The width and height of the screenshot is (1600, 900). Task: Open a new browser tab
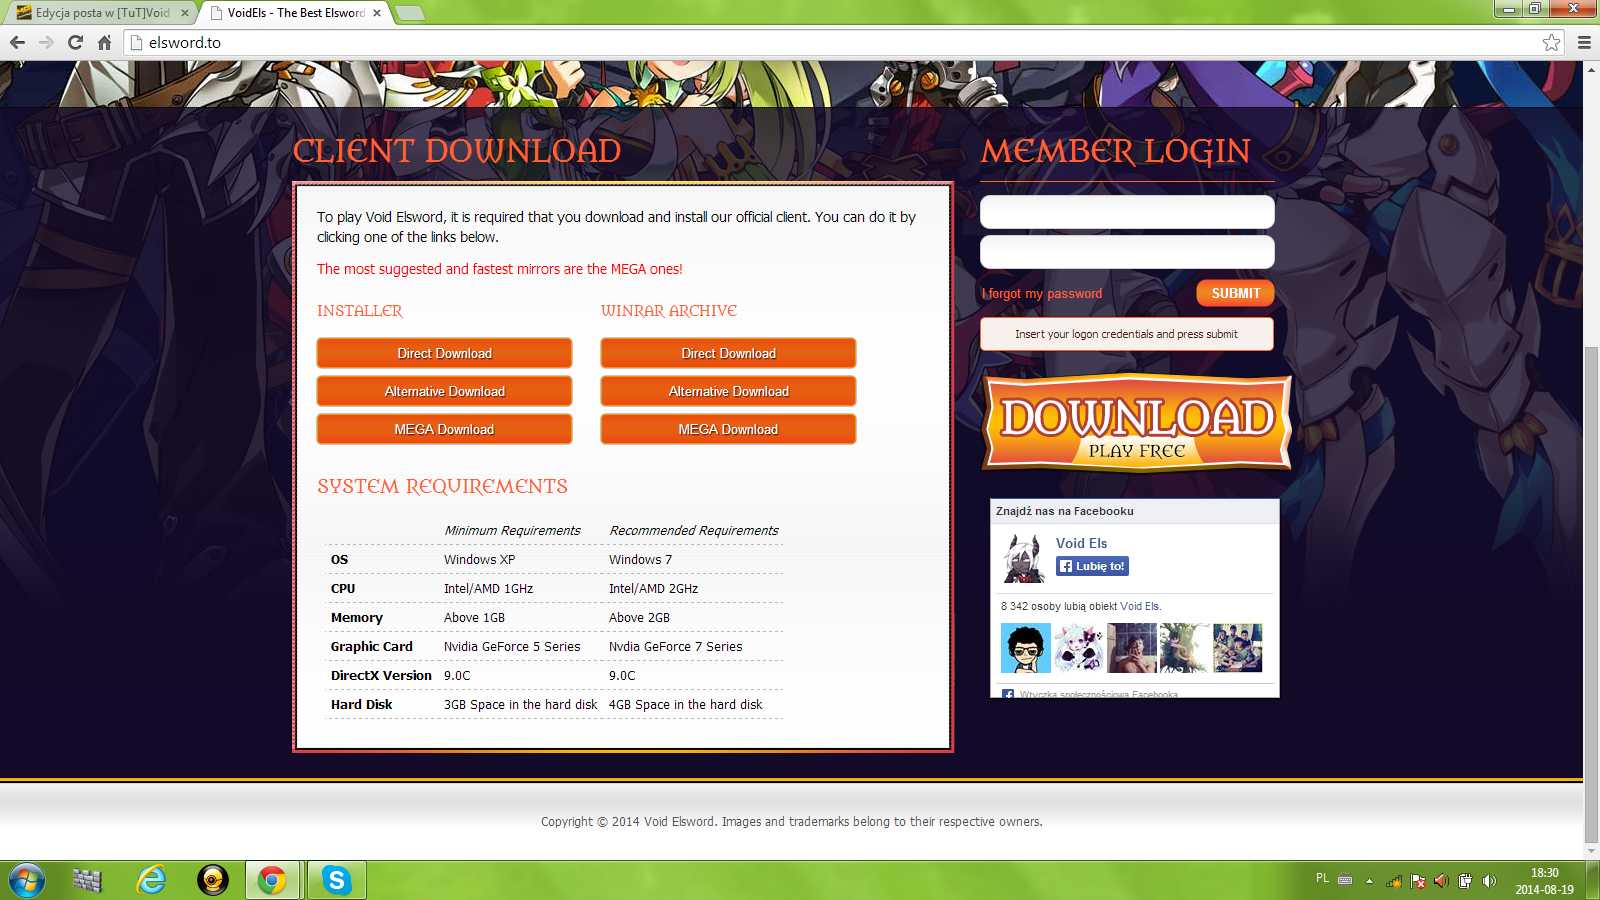pos(410,13)
